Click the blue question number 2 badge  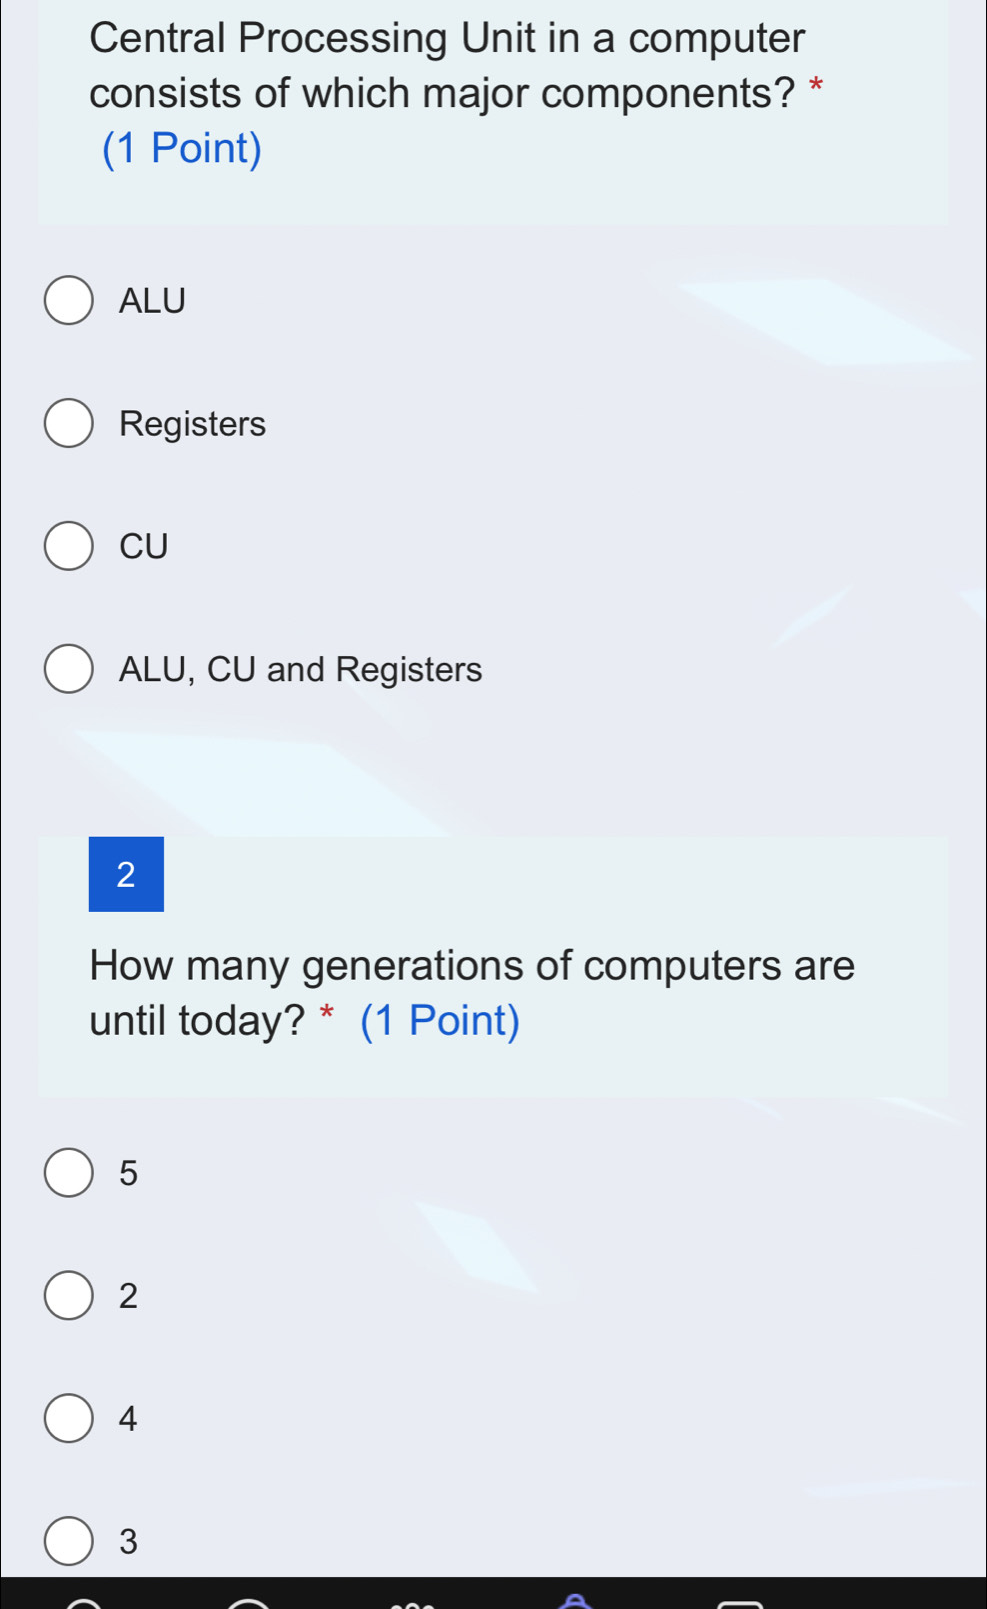[126, 874]
